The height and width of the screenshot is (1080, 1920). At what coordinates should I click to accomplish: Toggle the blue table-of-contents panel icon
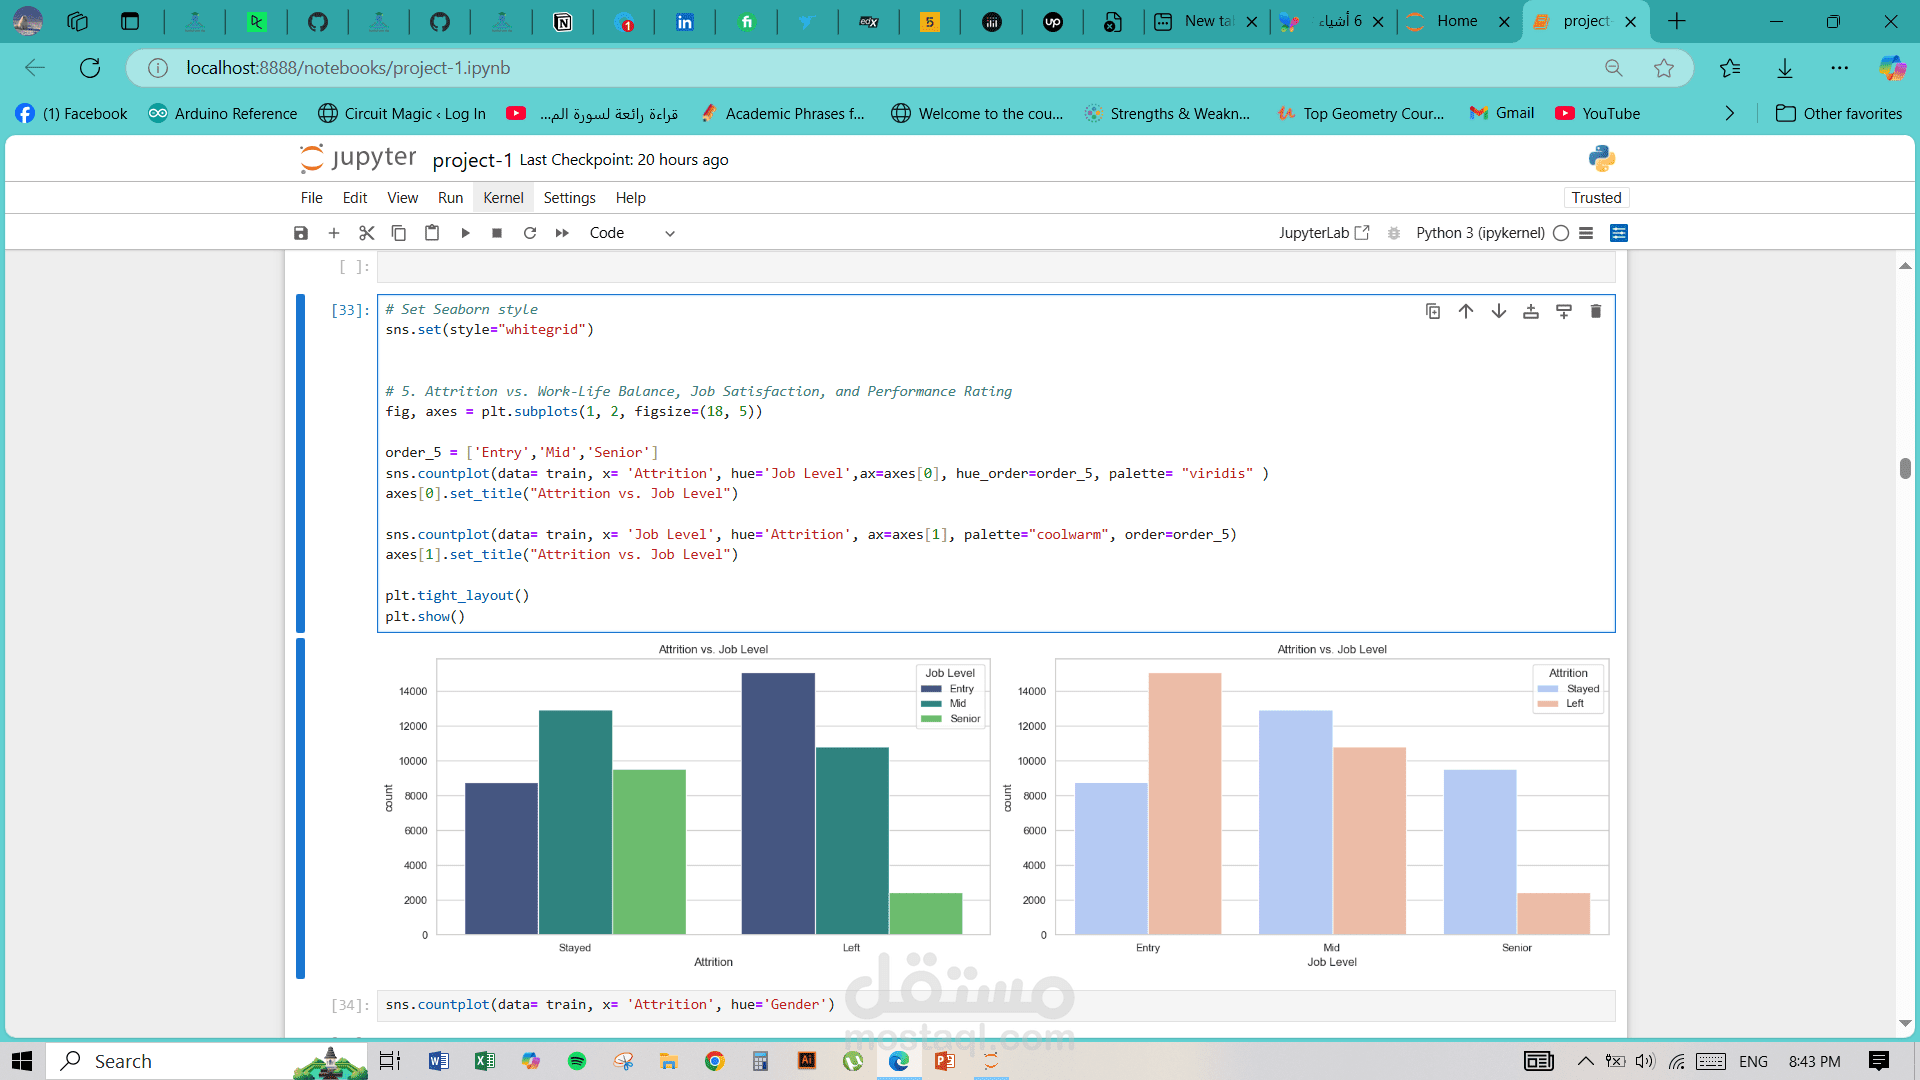pos(1619,233)
